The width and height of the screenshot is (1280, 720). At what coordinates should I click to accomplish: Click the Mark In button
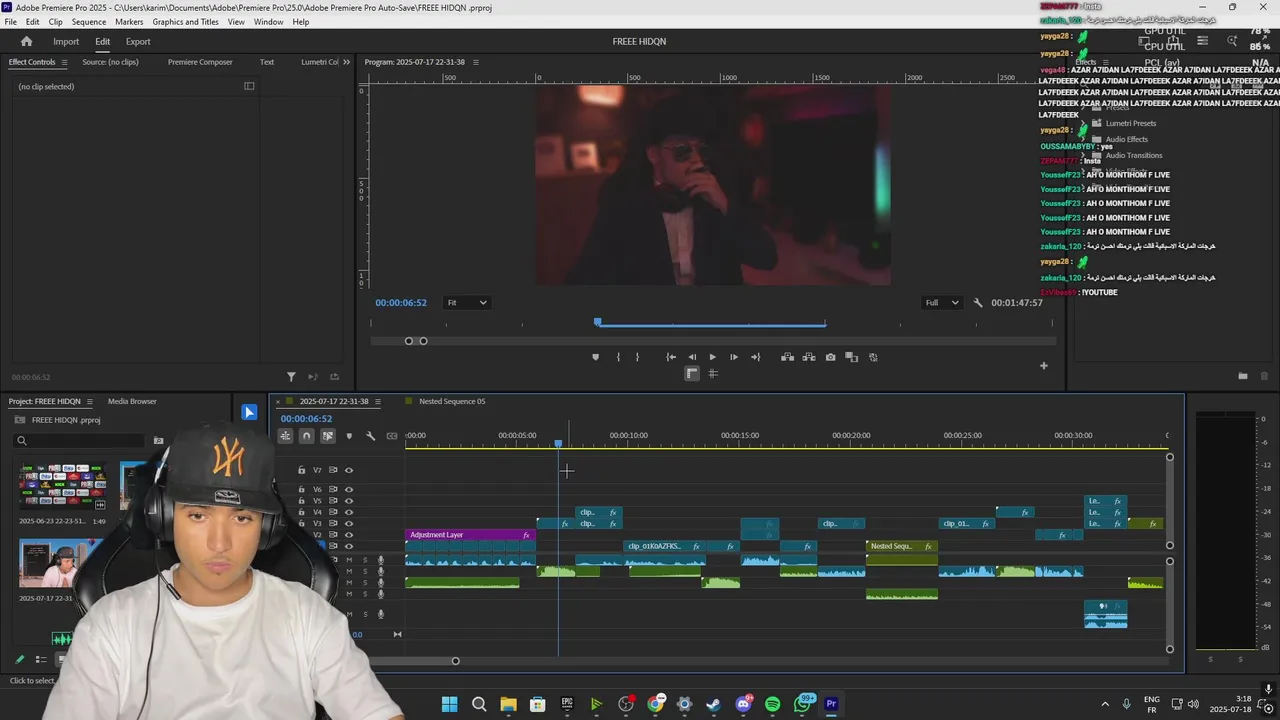[x=618, y=357]
